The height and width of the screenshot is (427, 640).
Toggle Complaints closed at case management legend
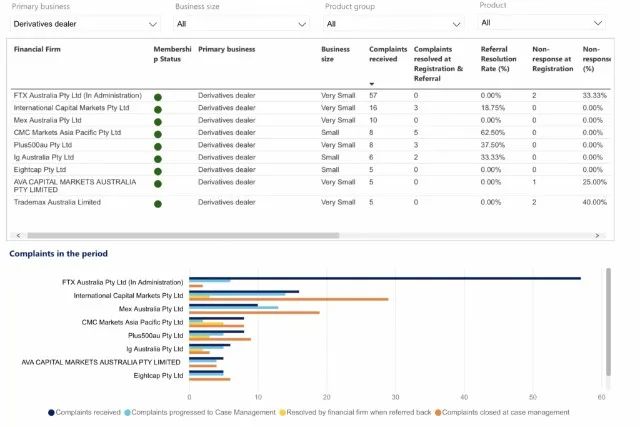[502, 412]
